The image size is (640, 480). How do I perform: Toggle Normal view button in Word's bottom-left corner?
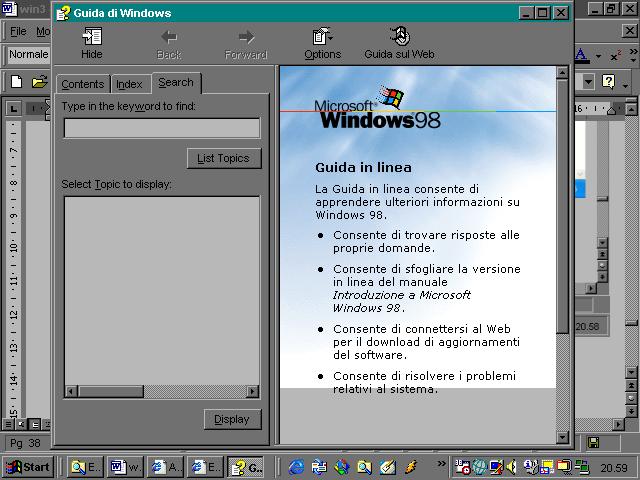click(8, 424)
